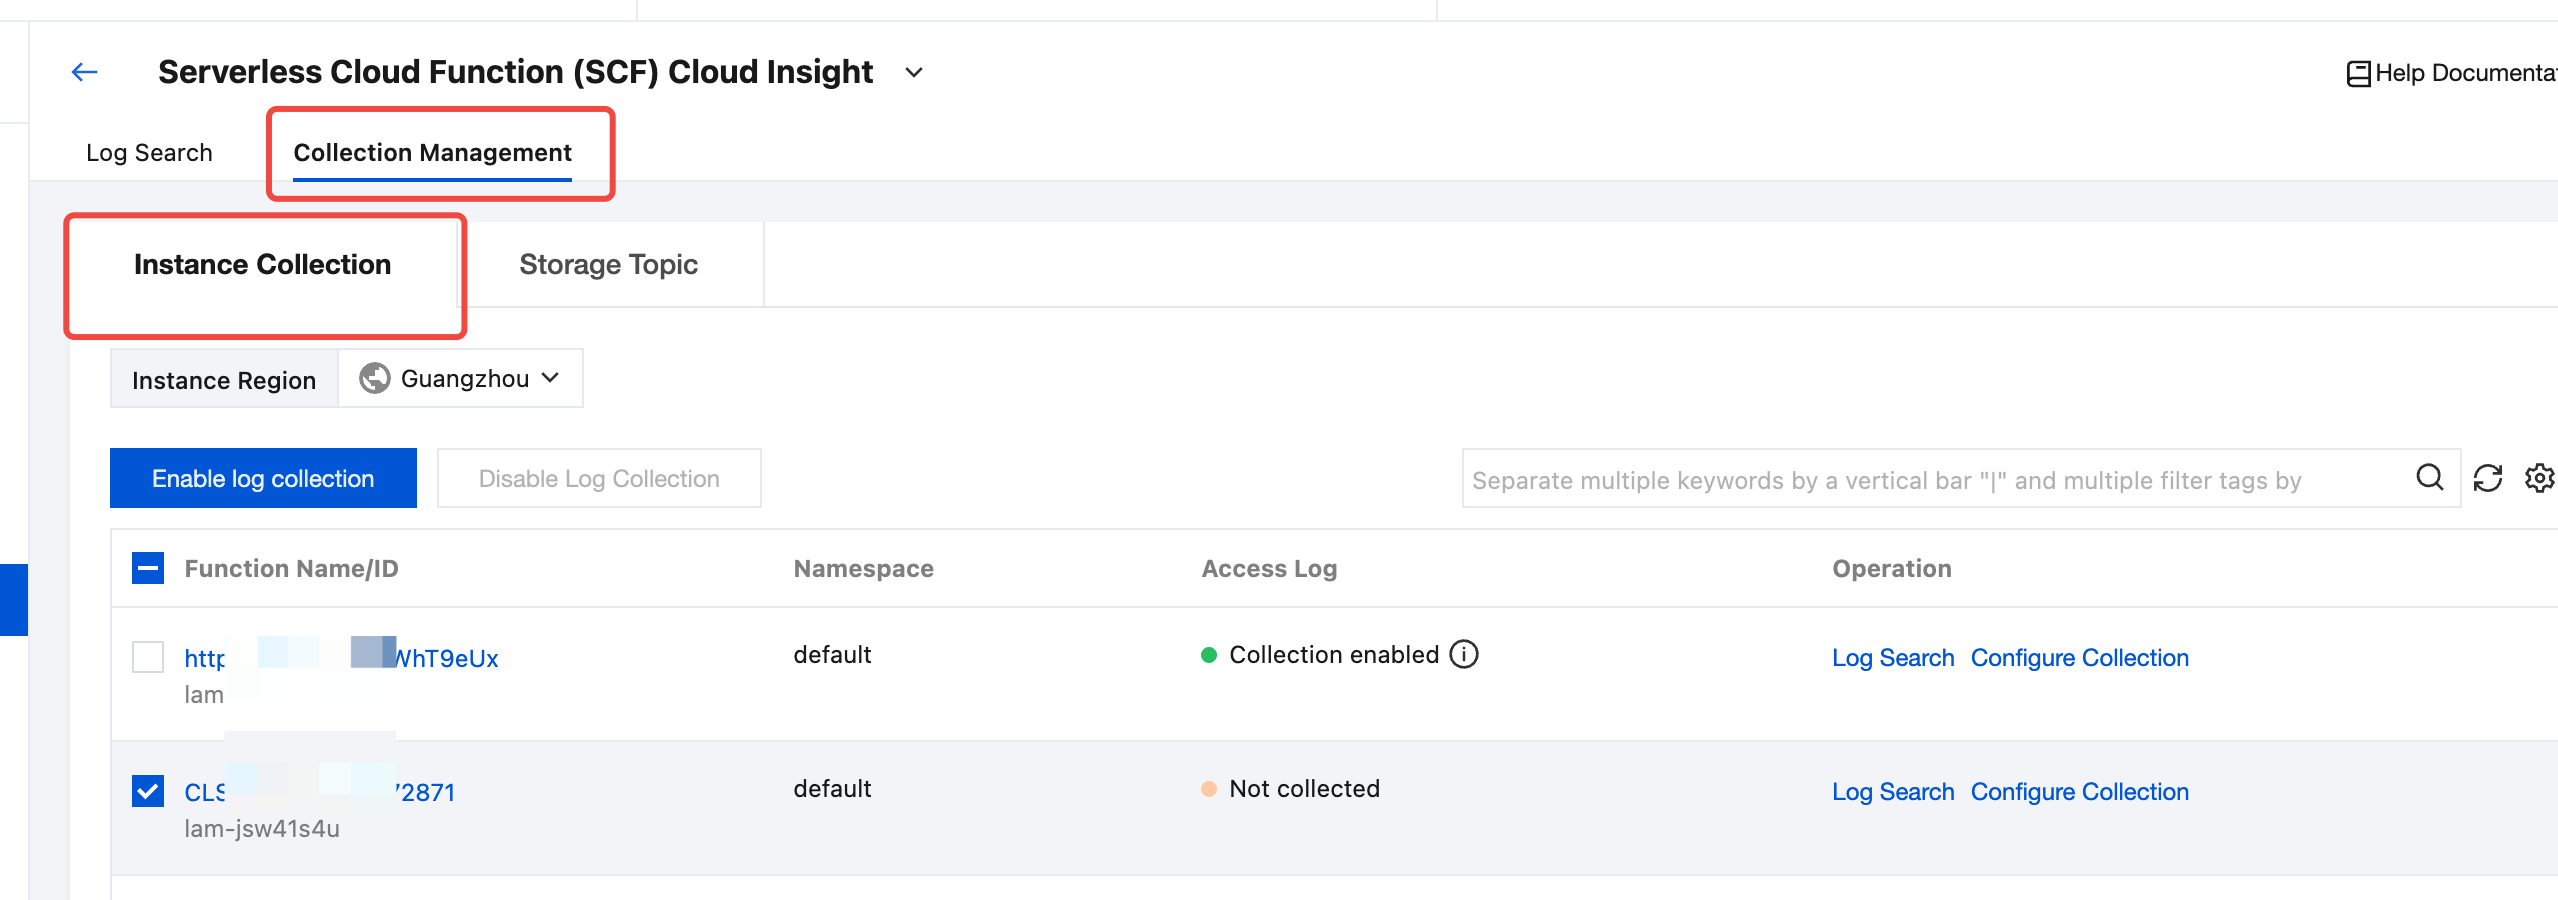Open table settings gear icon

click(x=2539, y=478)
